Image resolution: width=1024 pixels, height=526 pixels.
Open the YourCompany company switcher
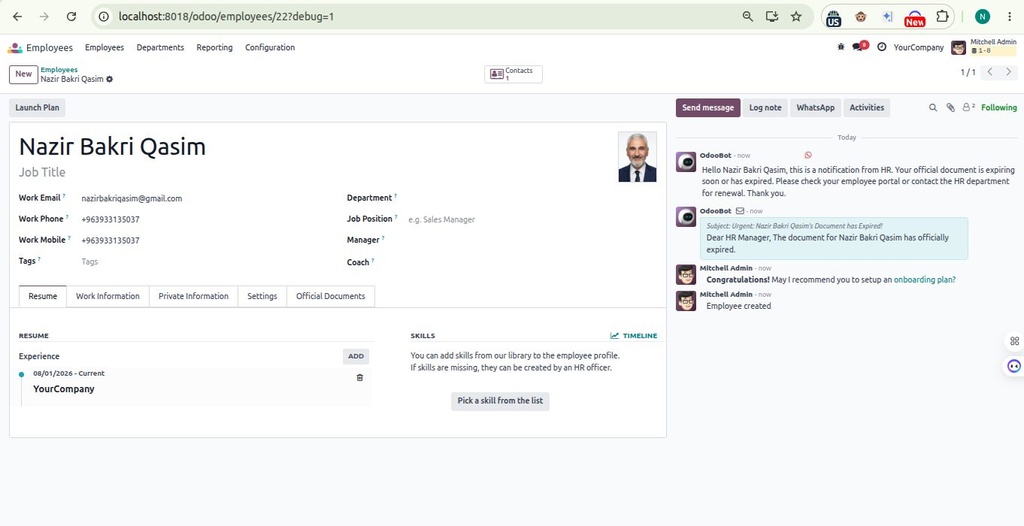pyautogui.click(x=918, y=48)
